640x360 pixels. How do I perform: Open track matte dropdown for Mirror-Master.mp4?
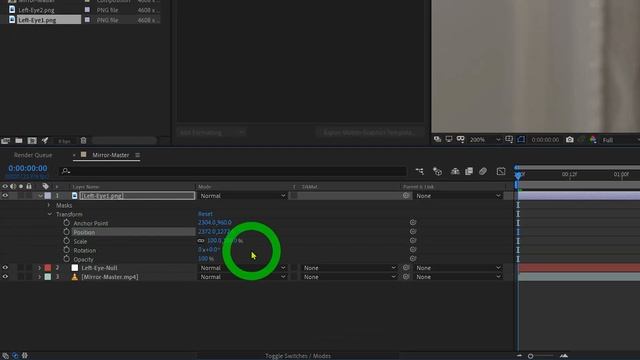click(x=349, y=277)
